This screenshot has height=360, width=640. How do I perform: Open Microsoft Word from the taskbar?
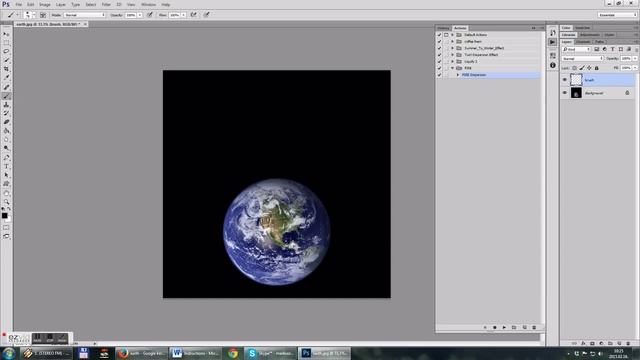[196, 353]
